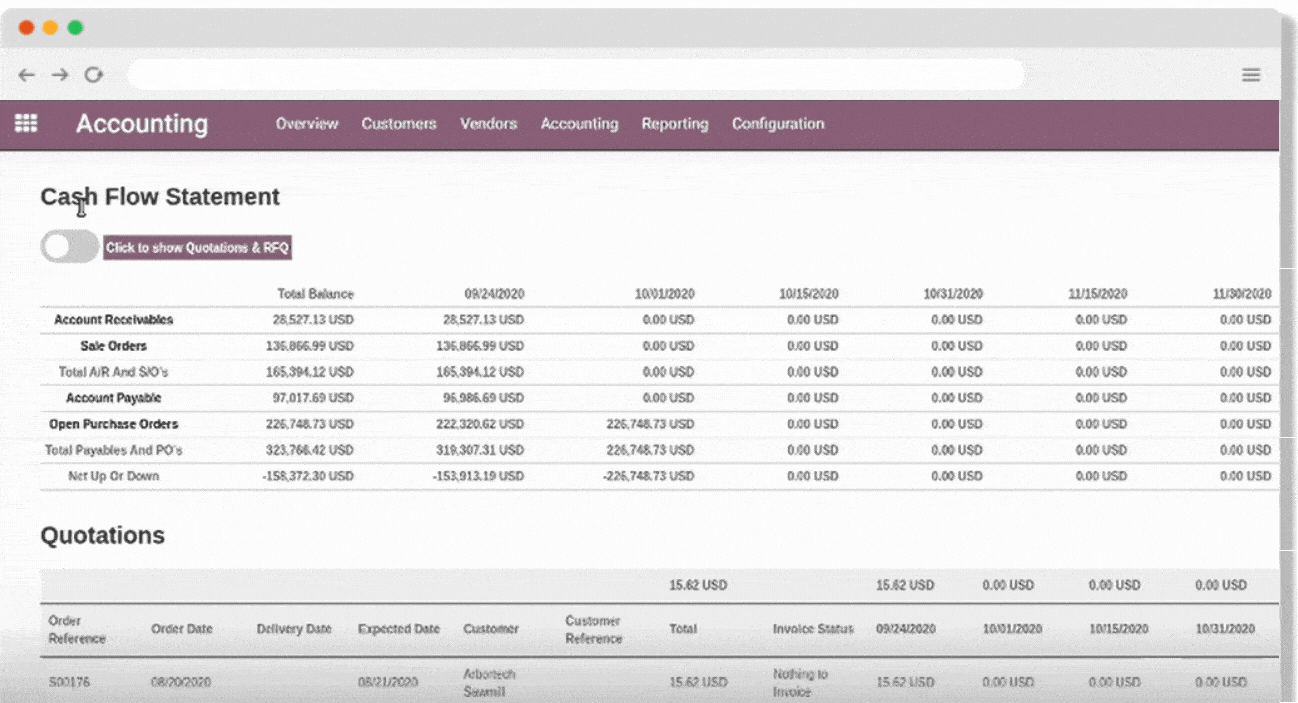Screen dimensions: 1298x703
Task: Click the browser address bar
Action: point(578,74)
